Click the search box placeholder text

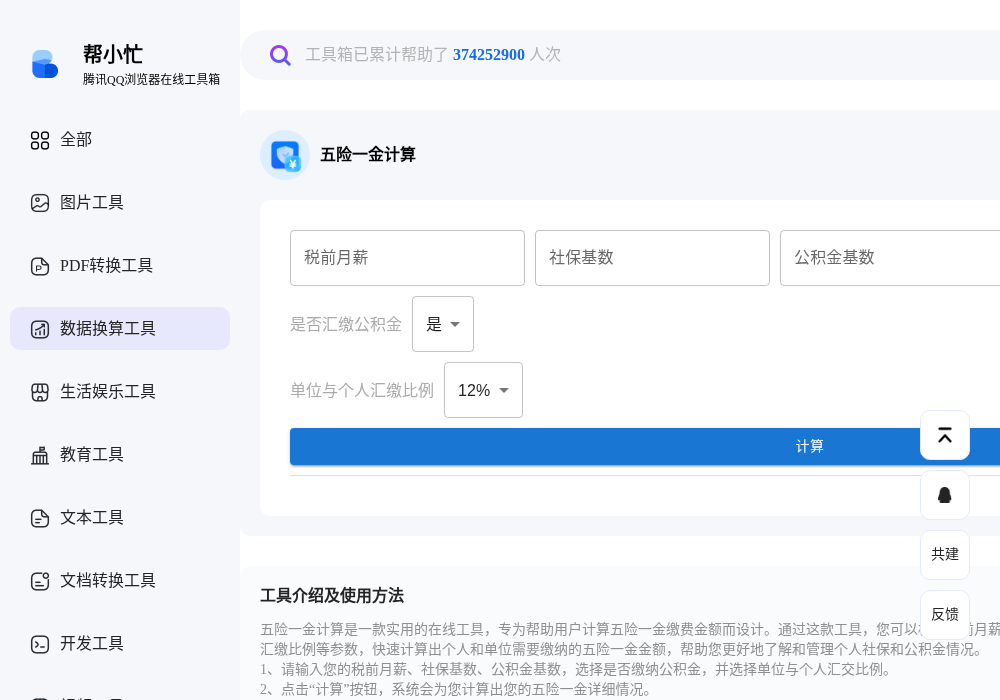433,55
